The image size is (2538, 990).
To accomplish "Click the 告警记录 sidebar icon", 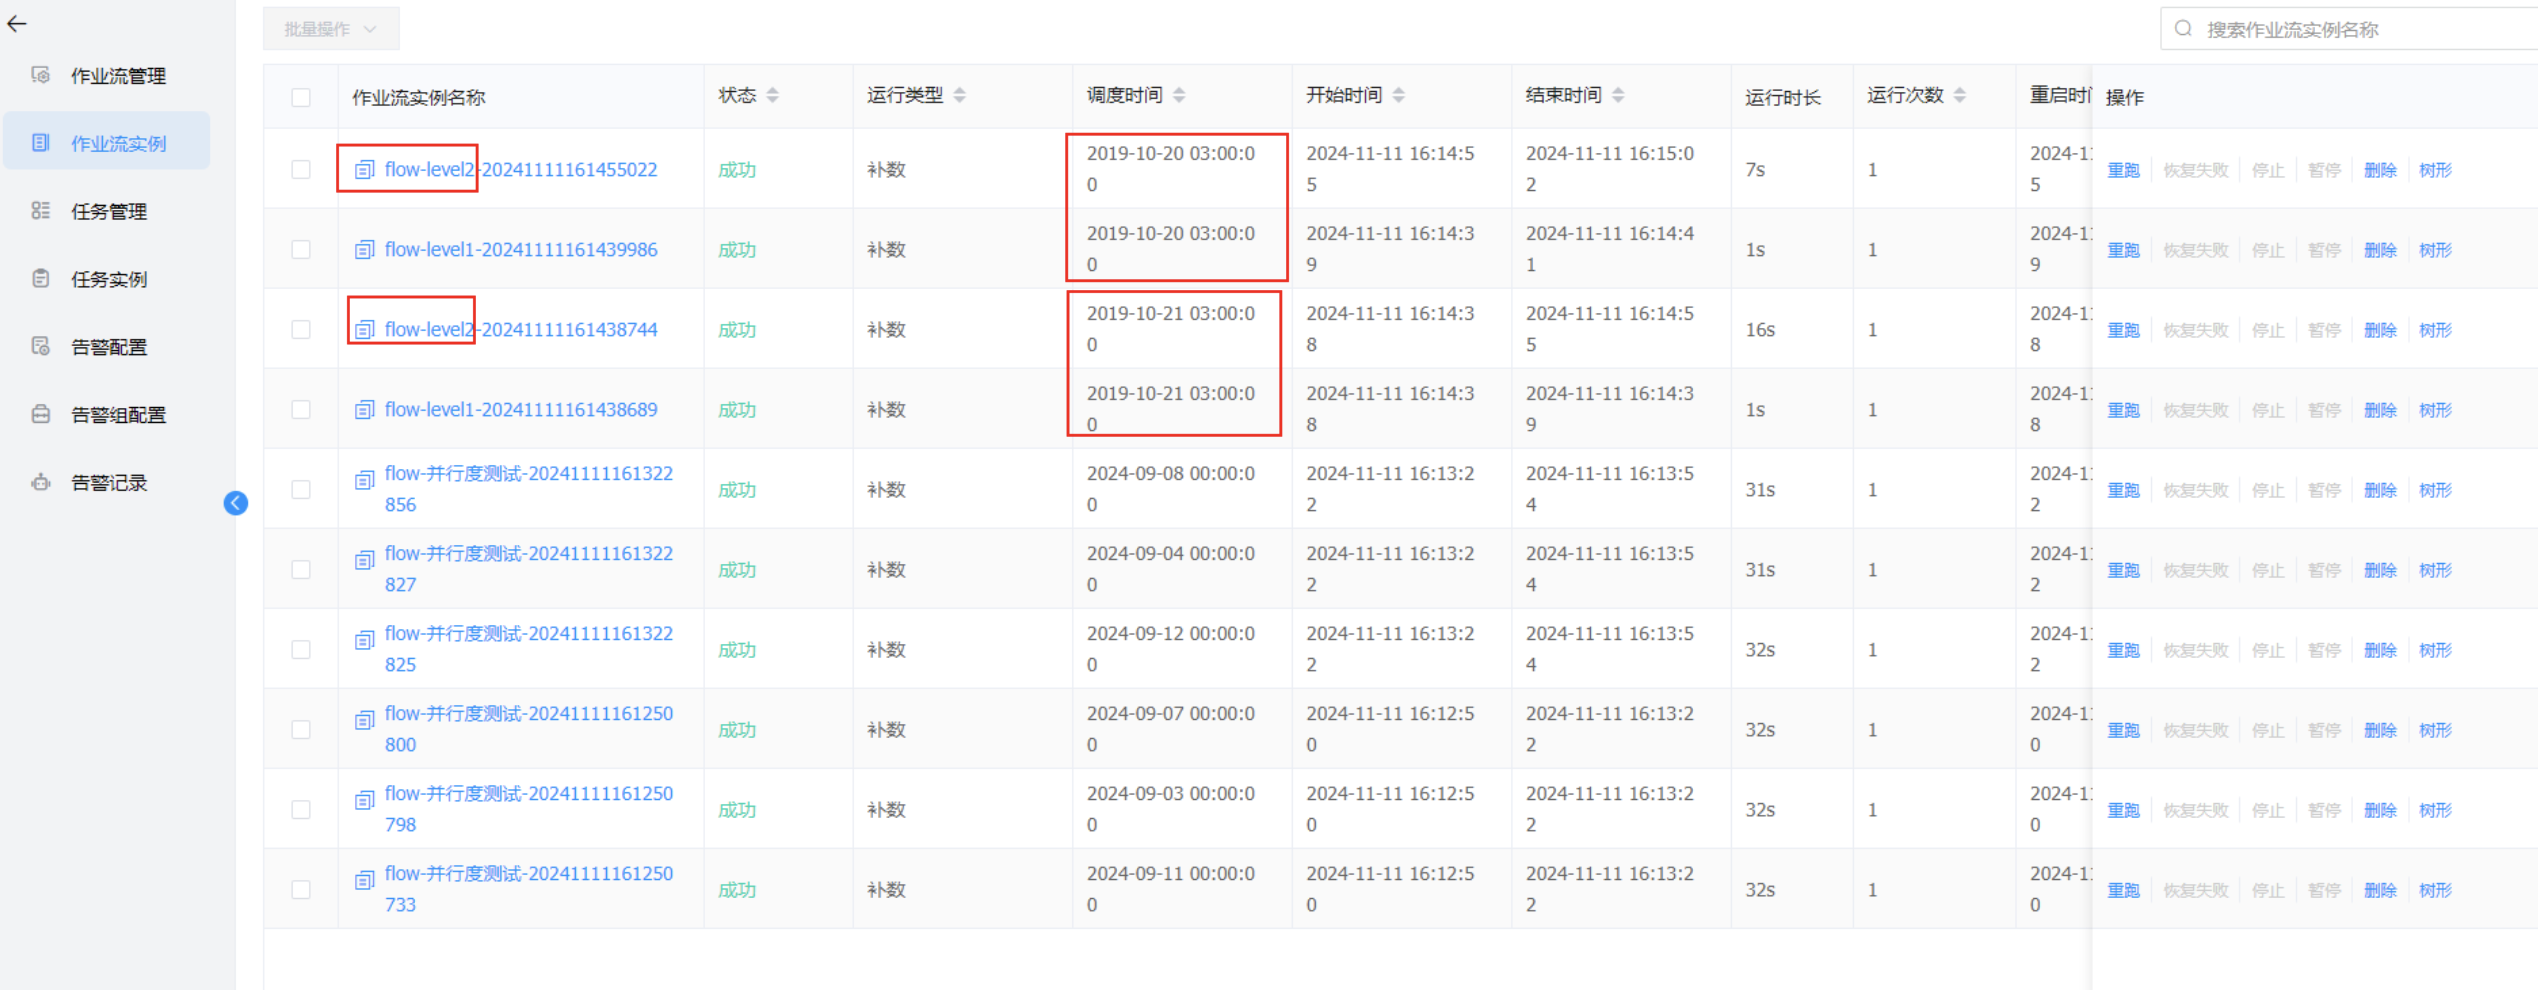I will (40, 483).
